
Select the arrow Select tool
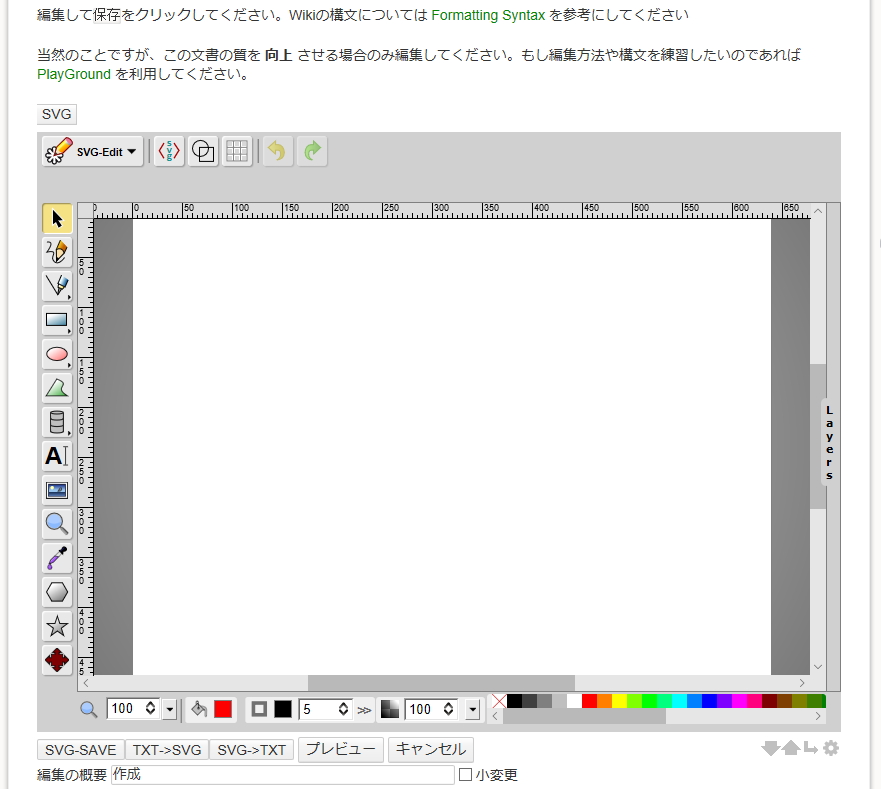(57, 219)
